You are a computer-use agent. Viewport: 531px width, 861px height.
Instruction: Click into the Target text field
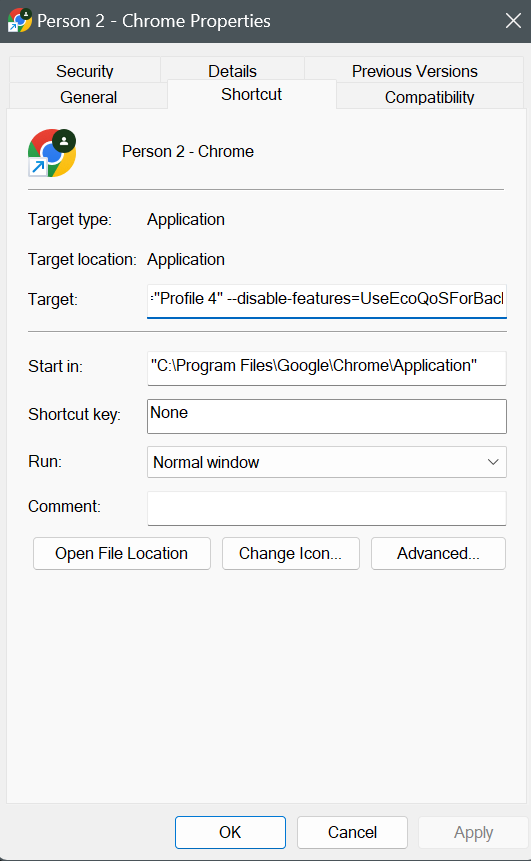point(327,300)
